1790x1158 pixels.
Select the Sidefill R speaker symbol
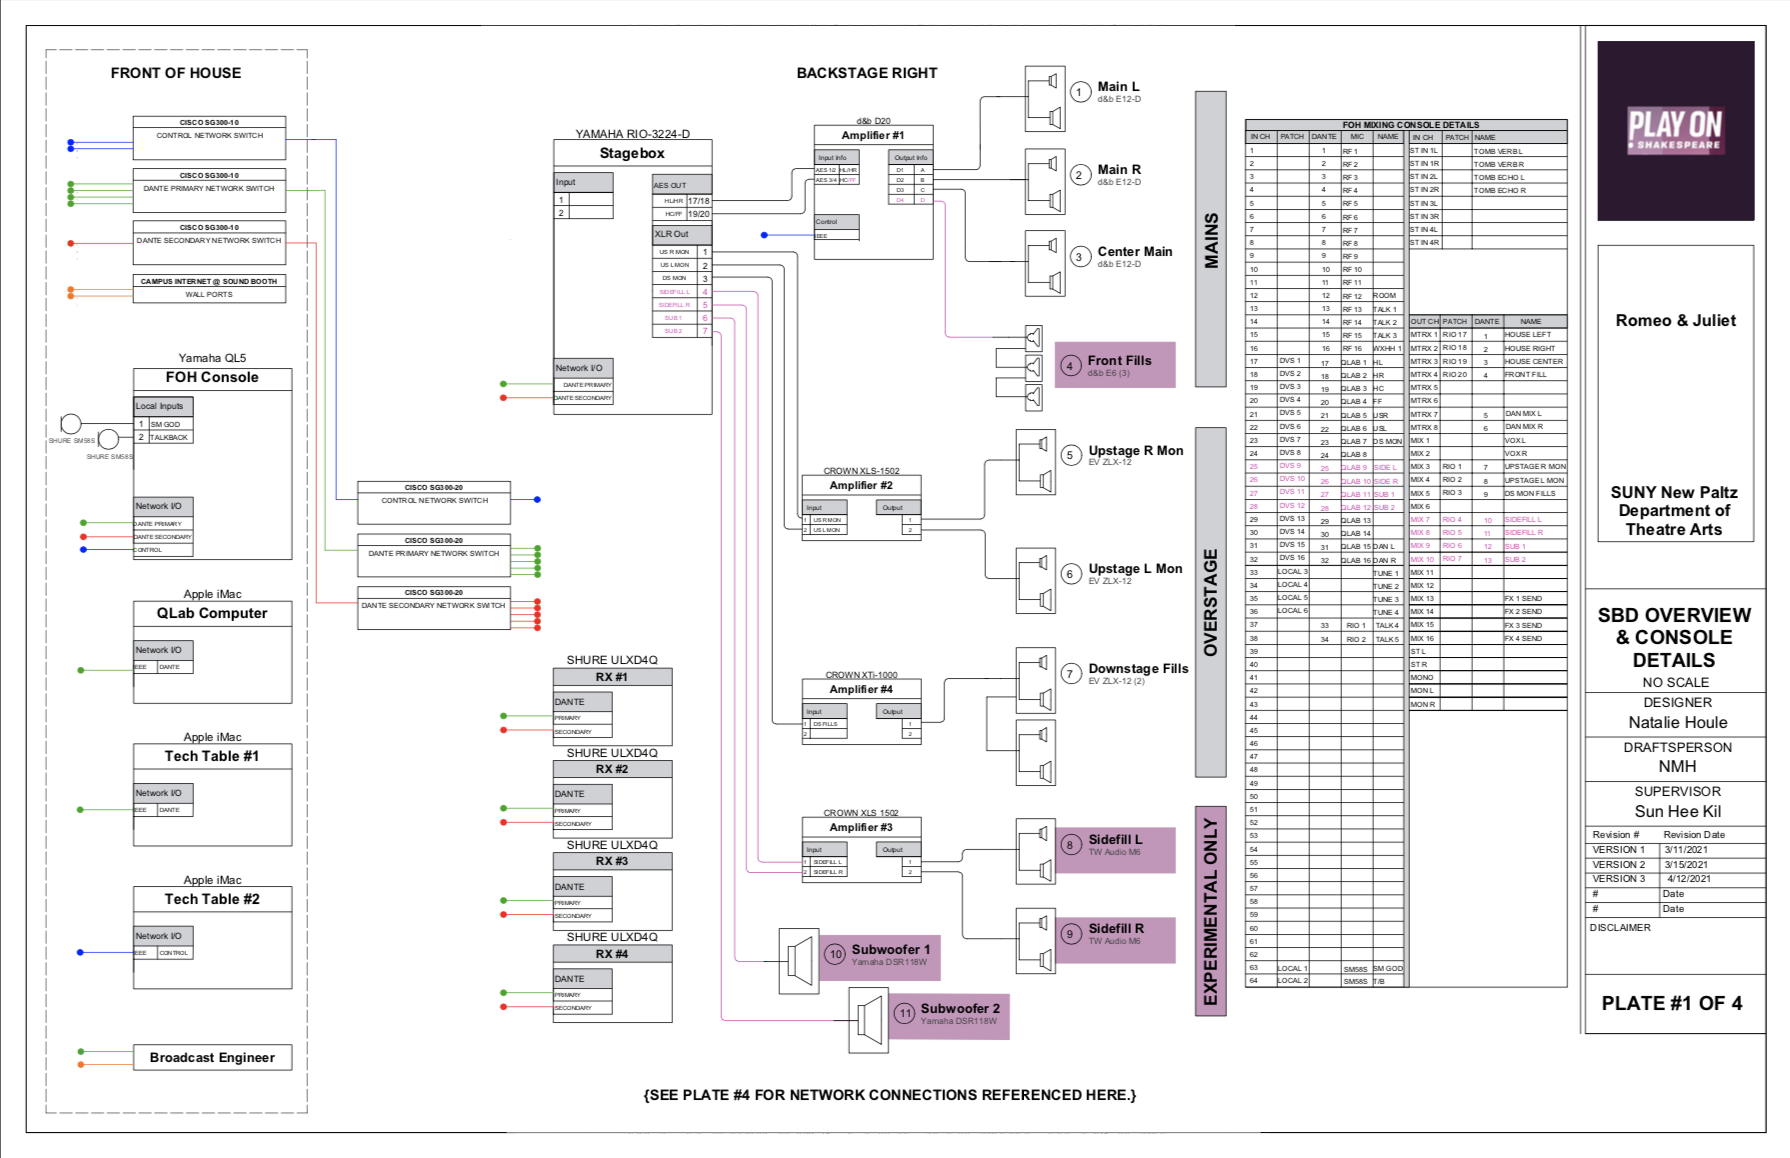pyautogui.click(x=1036, y=941)
